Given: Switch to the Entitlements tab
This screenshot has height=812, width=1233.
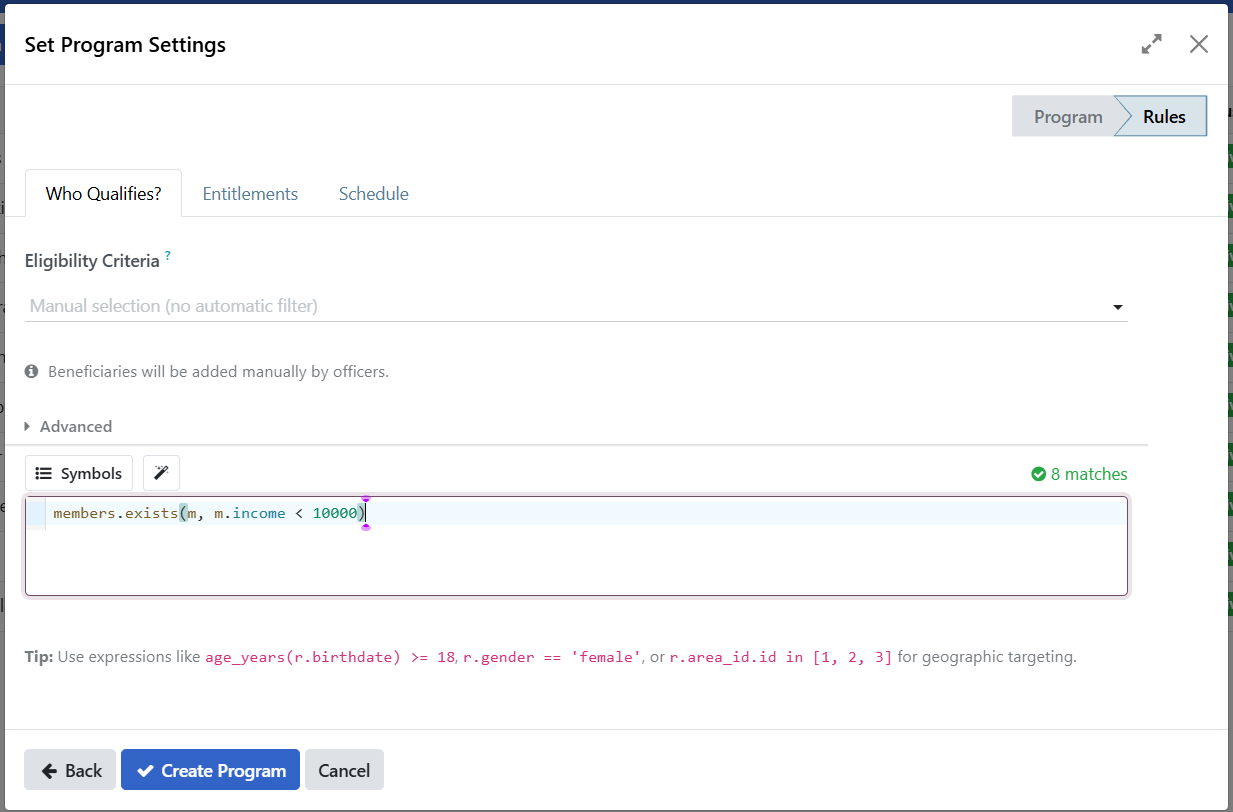Looking at the screenshot, I should 250,194.
